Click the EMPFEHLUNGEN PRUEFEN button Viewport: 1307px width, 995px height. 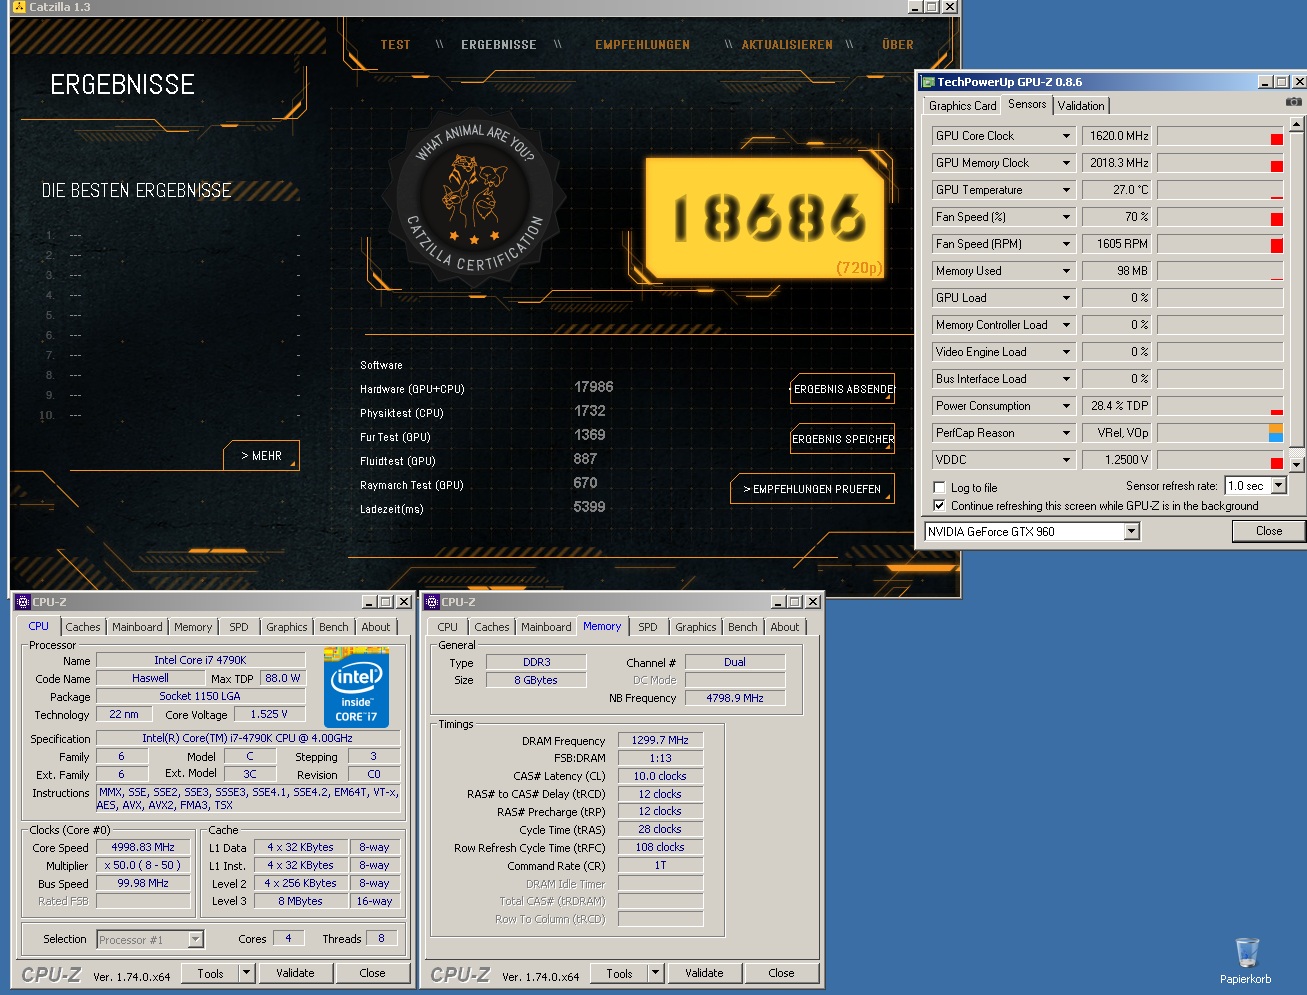point(812,489)
